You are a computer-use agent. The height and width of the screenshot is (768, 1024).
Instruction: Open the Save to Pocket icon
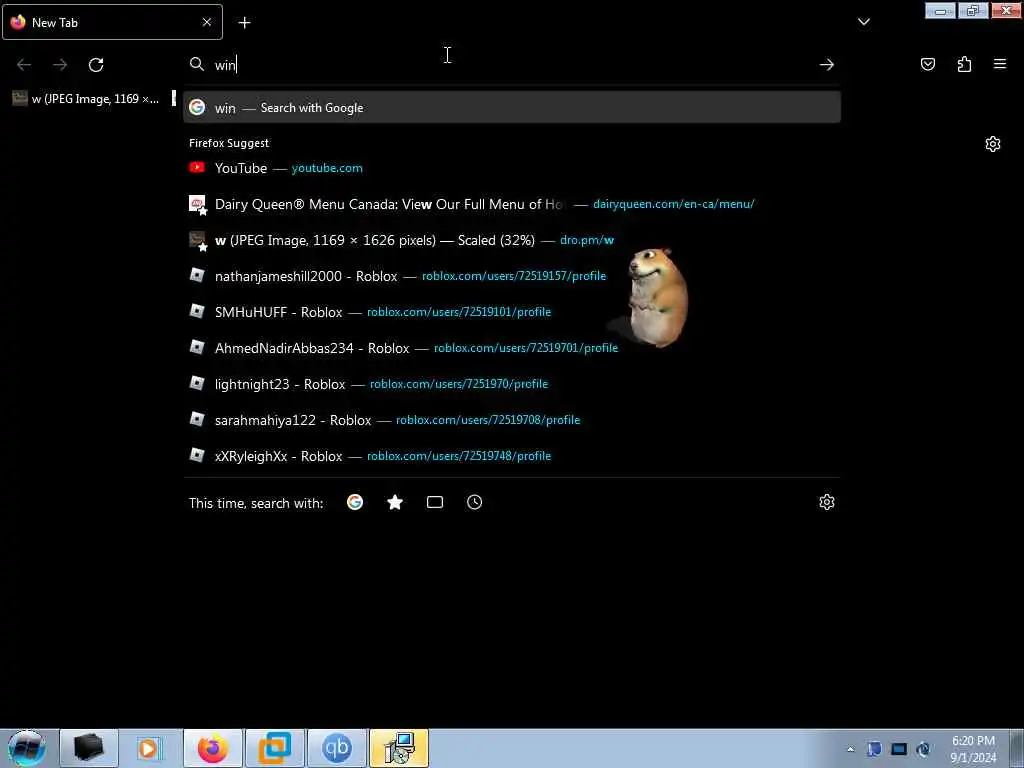coord(927,64)
